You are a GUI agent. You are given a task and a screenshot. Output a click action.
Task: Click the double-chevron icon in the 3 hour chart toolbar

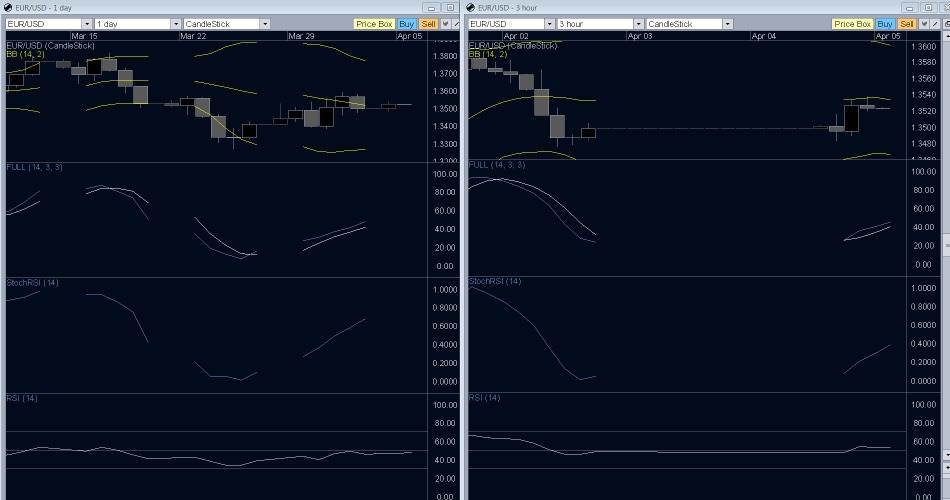tap(925, 23)
